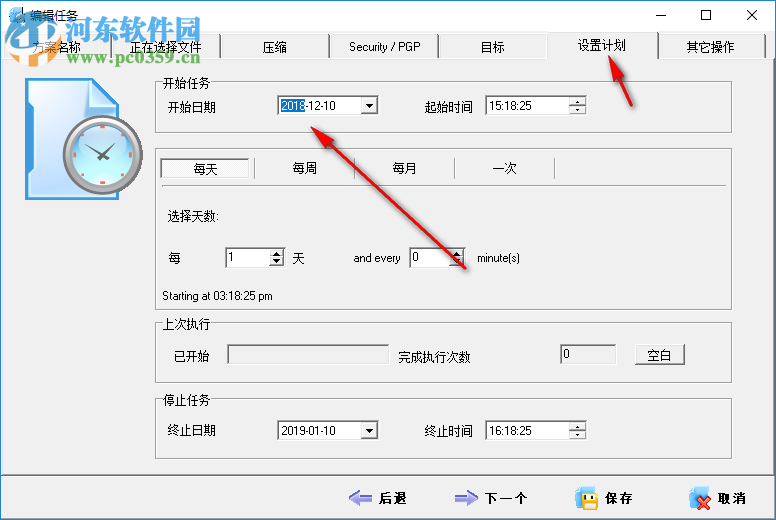The height and width of the screenshot is (520, 776).
Task: Increase 起始时间 with the up spinner
Action: click(x=578, y=101)
